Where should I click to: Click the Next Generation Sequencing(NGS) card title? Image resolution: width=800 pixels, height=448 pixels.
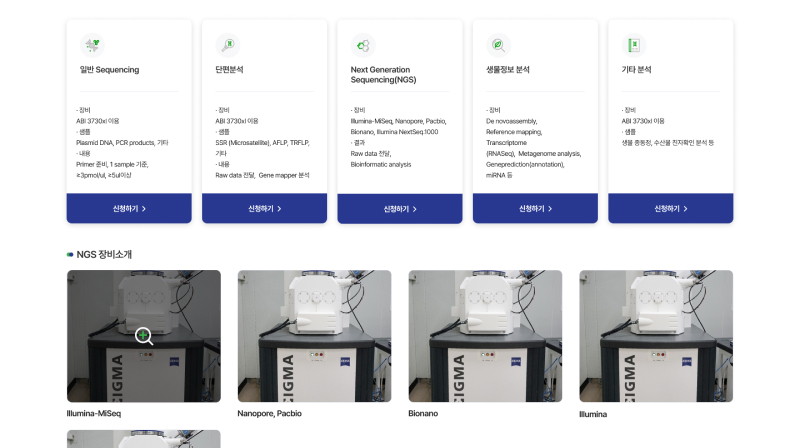tap(384, 74)
